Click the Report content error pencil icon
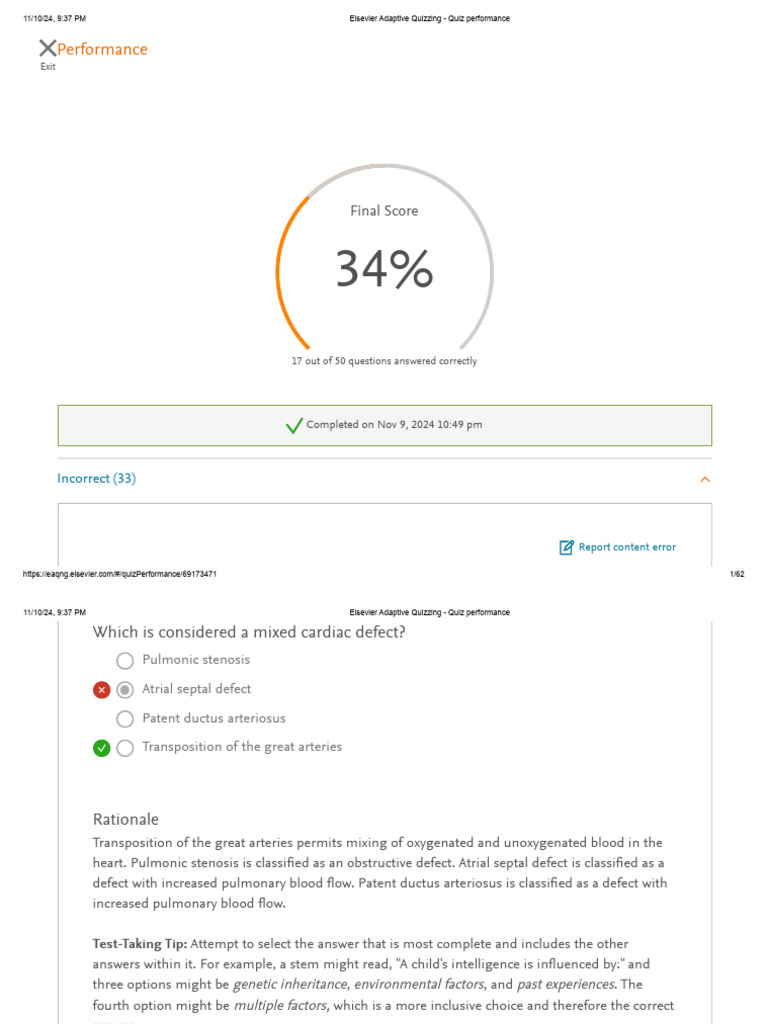 567,547
